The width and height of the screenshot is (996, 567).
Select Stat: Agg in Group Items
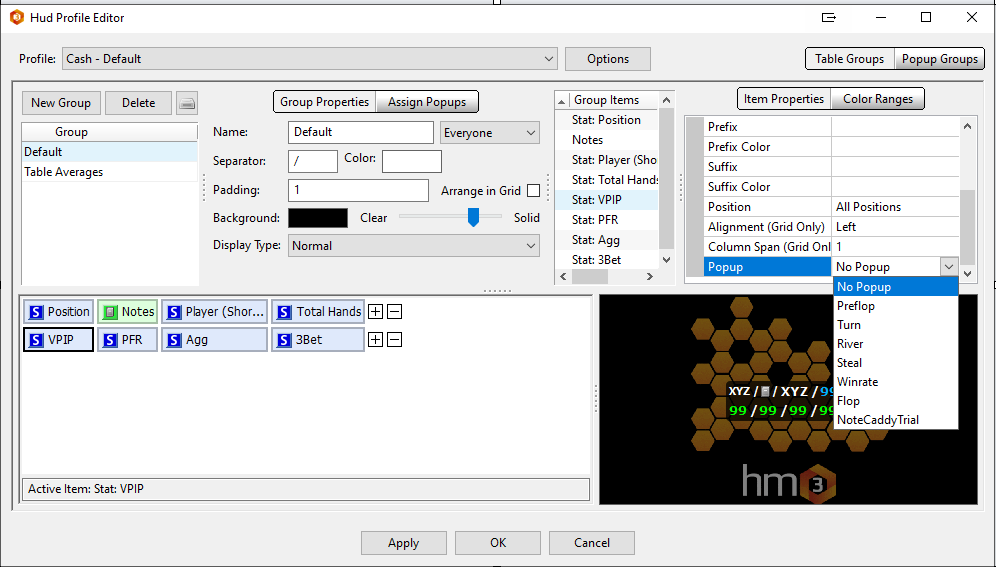[x=607, y=240]
